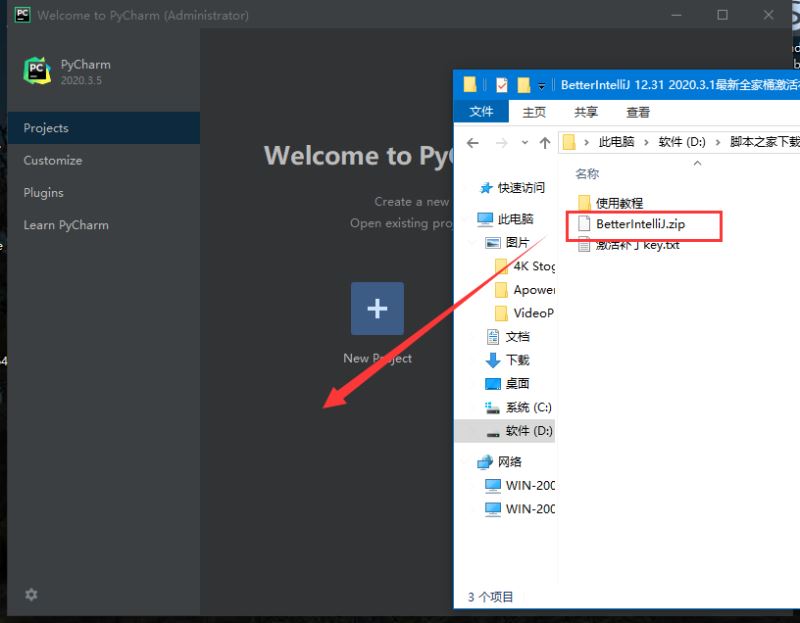Click the PyCharm logo icon
The width and height of the screenshot is (800, 623).
point(37,70)
